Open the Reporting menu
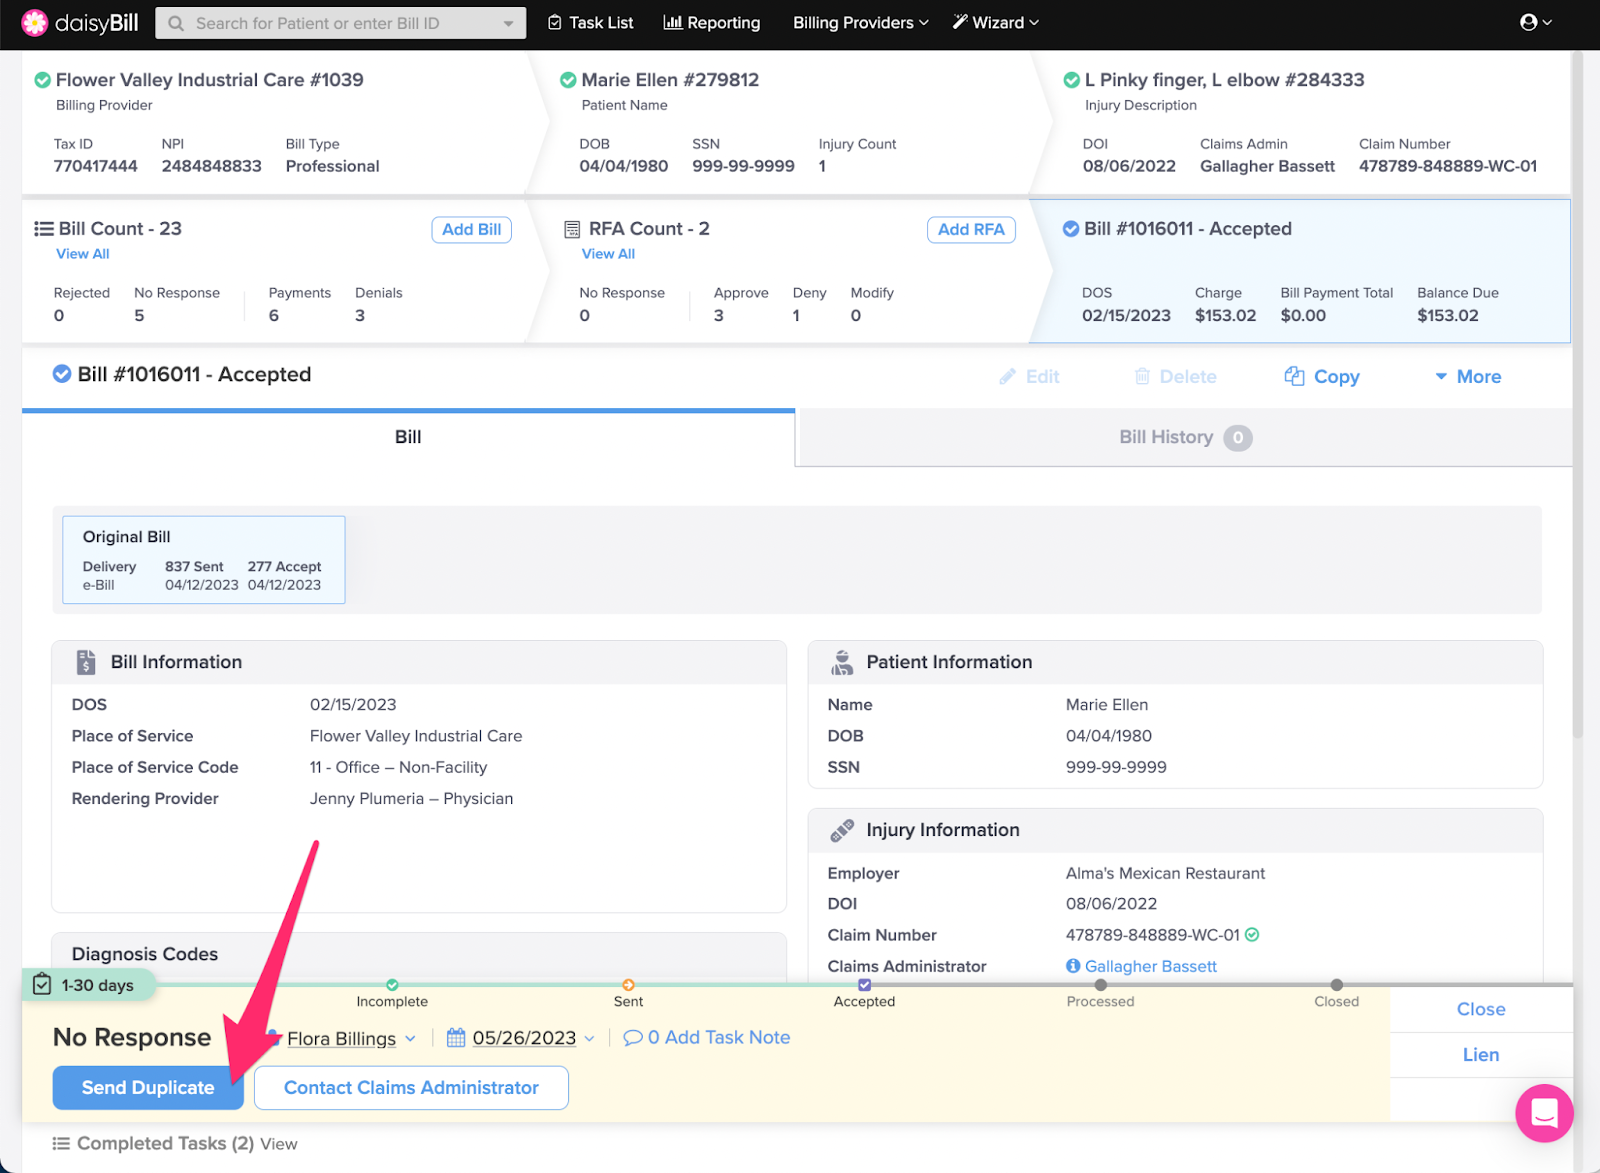The image size is (1600, 1173). (x=712, y=22)
